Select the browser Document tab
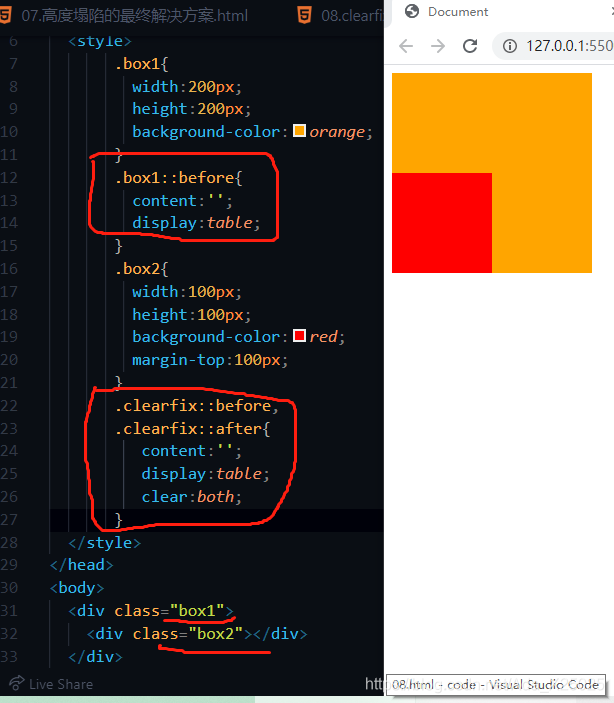This screenshot has height=703, width=614. (x=457, y=12)
